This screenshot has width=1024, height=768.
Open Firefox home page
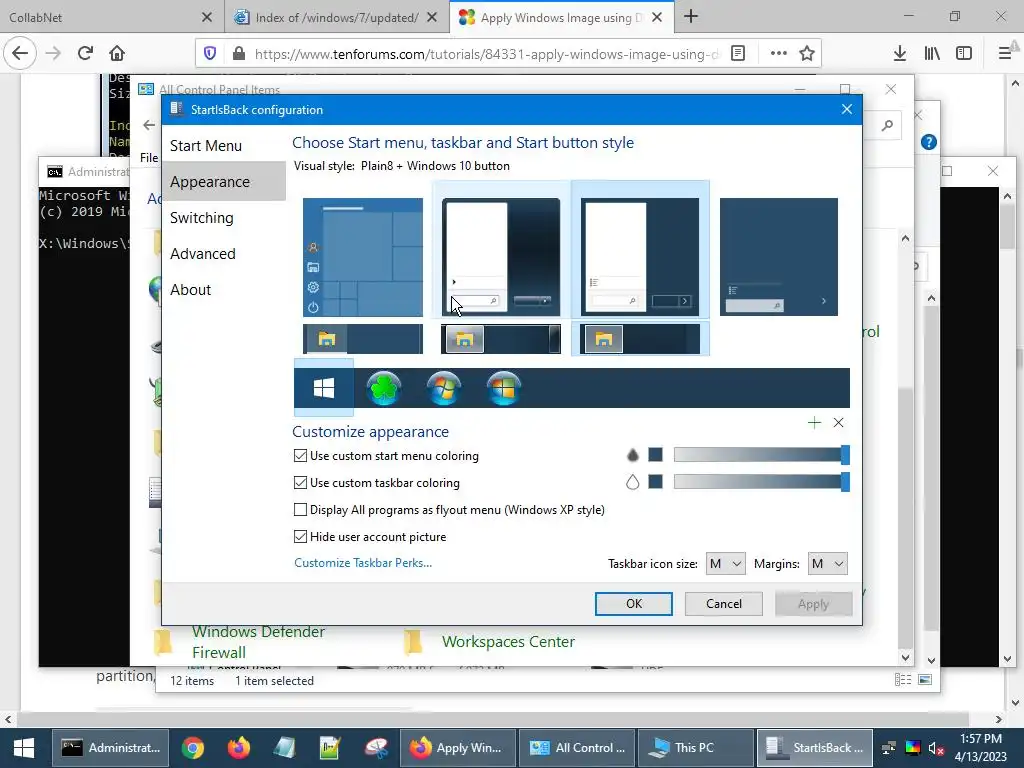tap(117, 53)
